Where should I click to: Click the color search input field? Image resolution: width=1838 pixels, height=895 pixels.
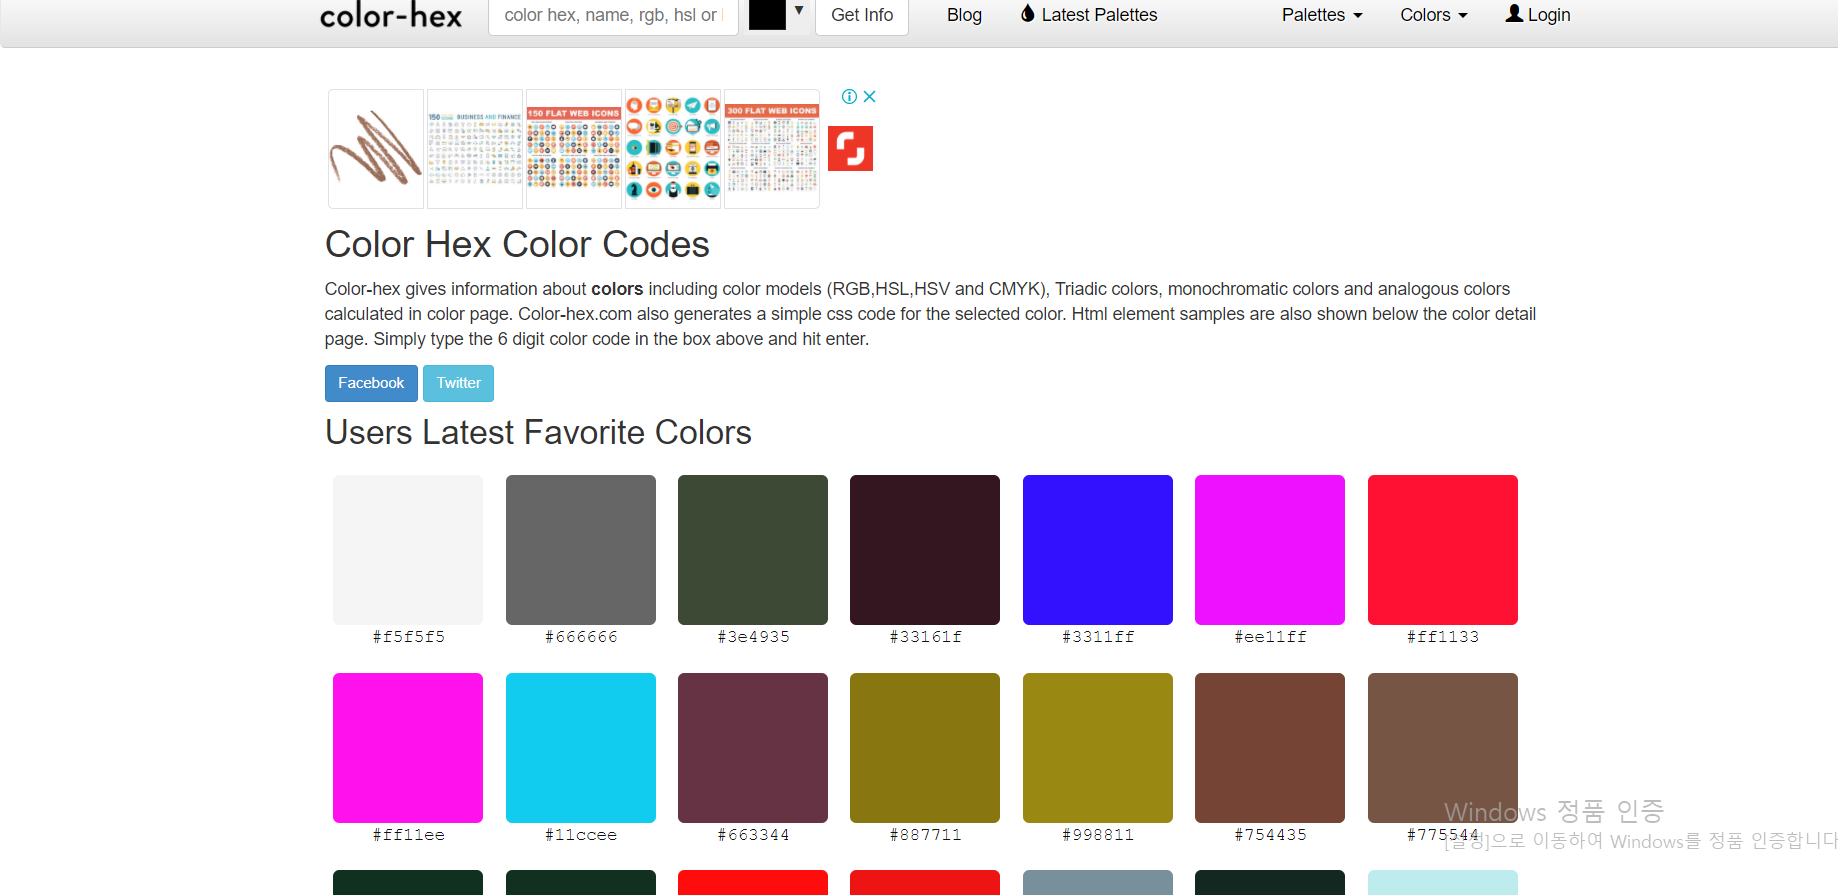(x=613, y=15)
